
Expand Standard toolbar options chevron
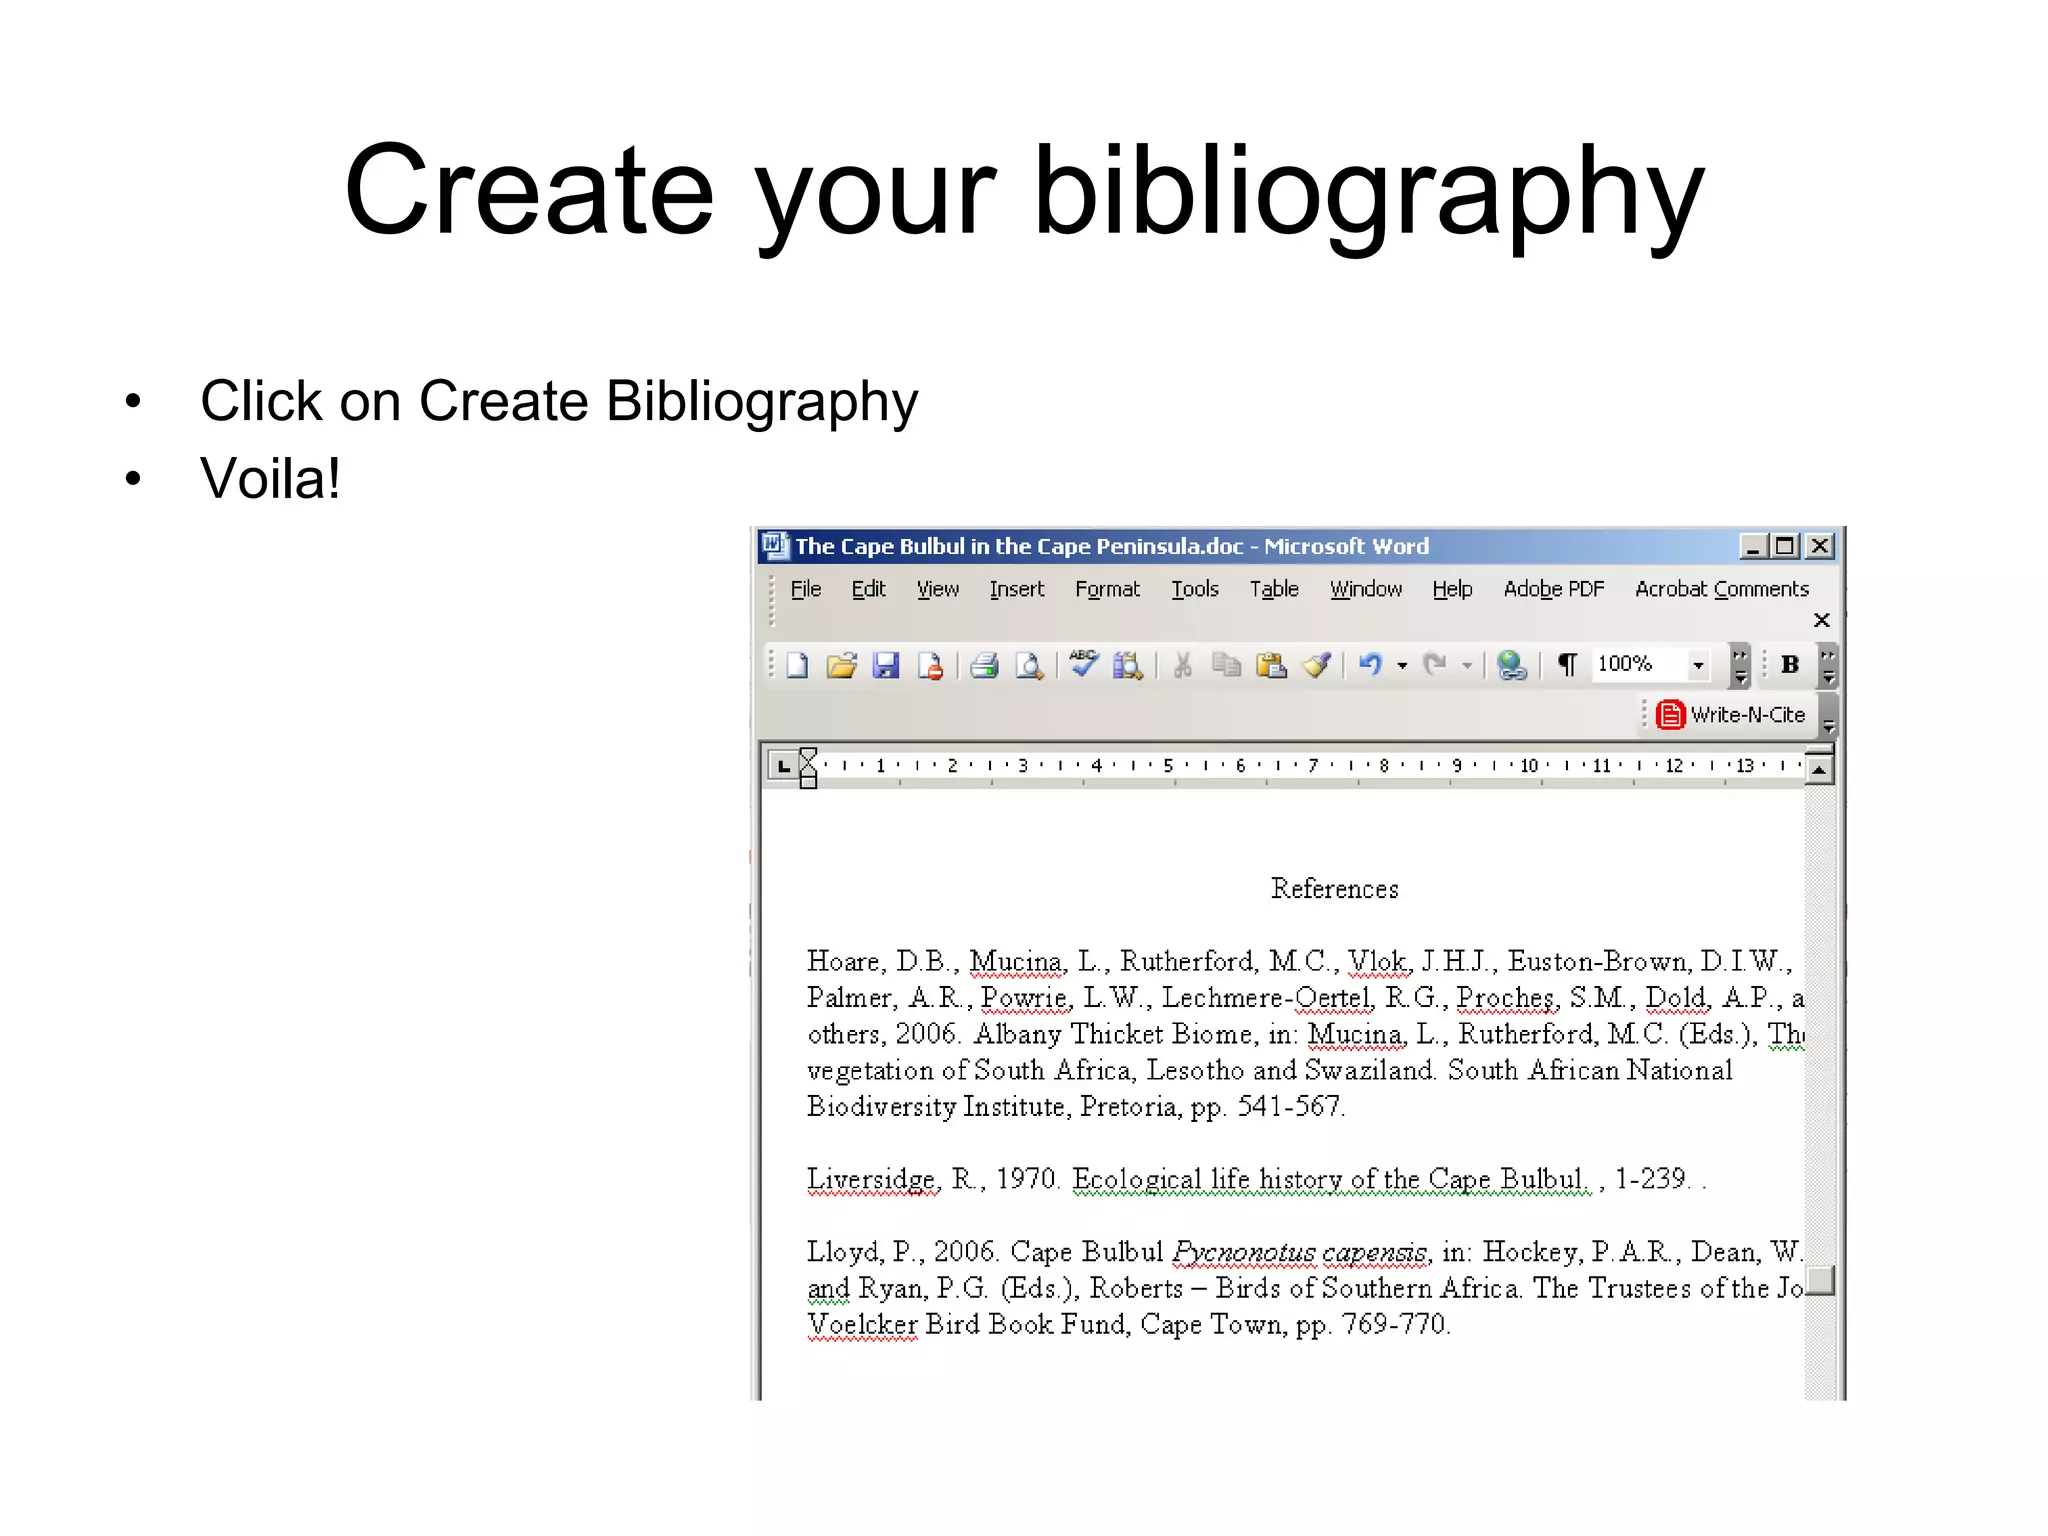[1740, 666]
